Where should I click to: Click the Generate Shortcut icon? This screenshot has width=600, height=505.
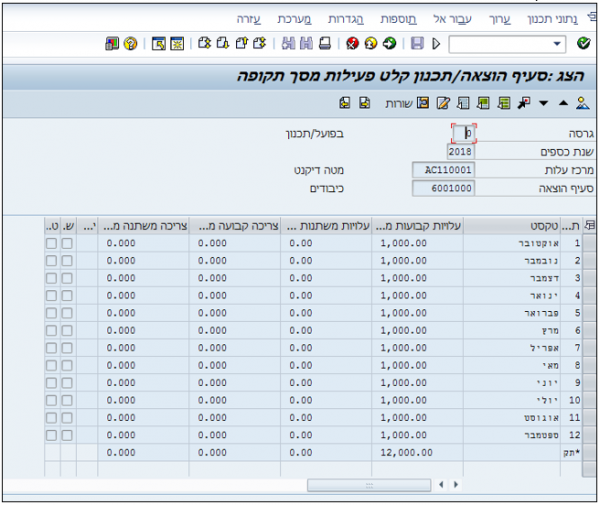click(x=159, y=44)
